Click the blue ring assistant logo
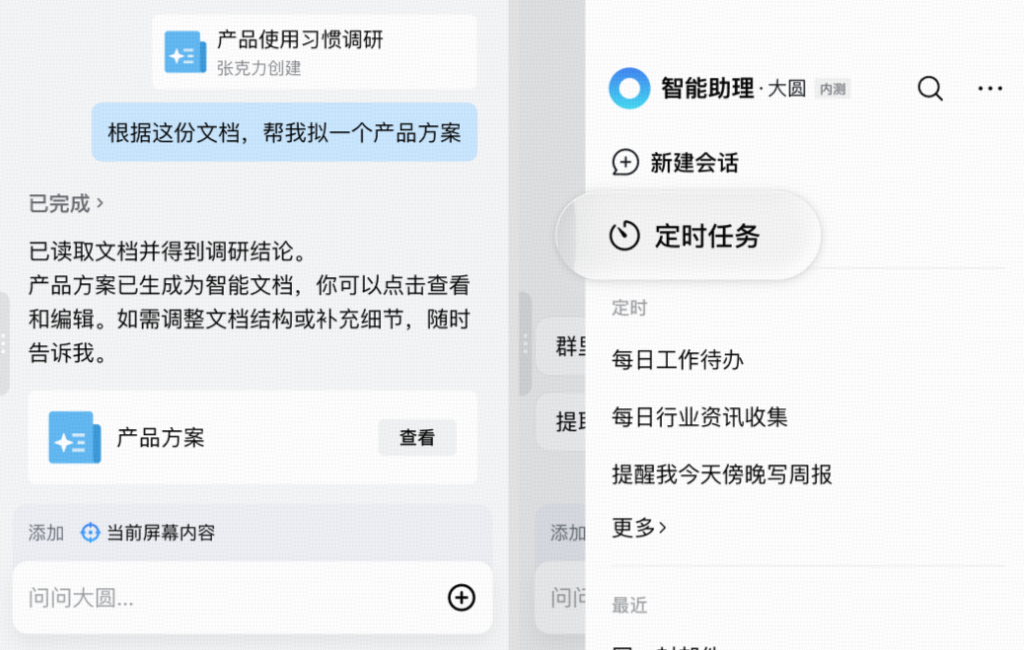This screenshot has width=1024, height=650. [x=630, y=88]
